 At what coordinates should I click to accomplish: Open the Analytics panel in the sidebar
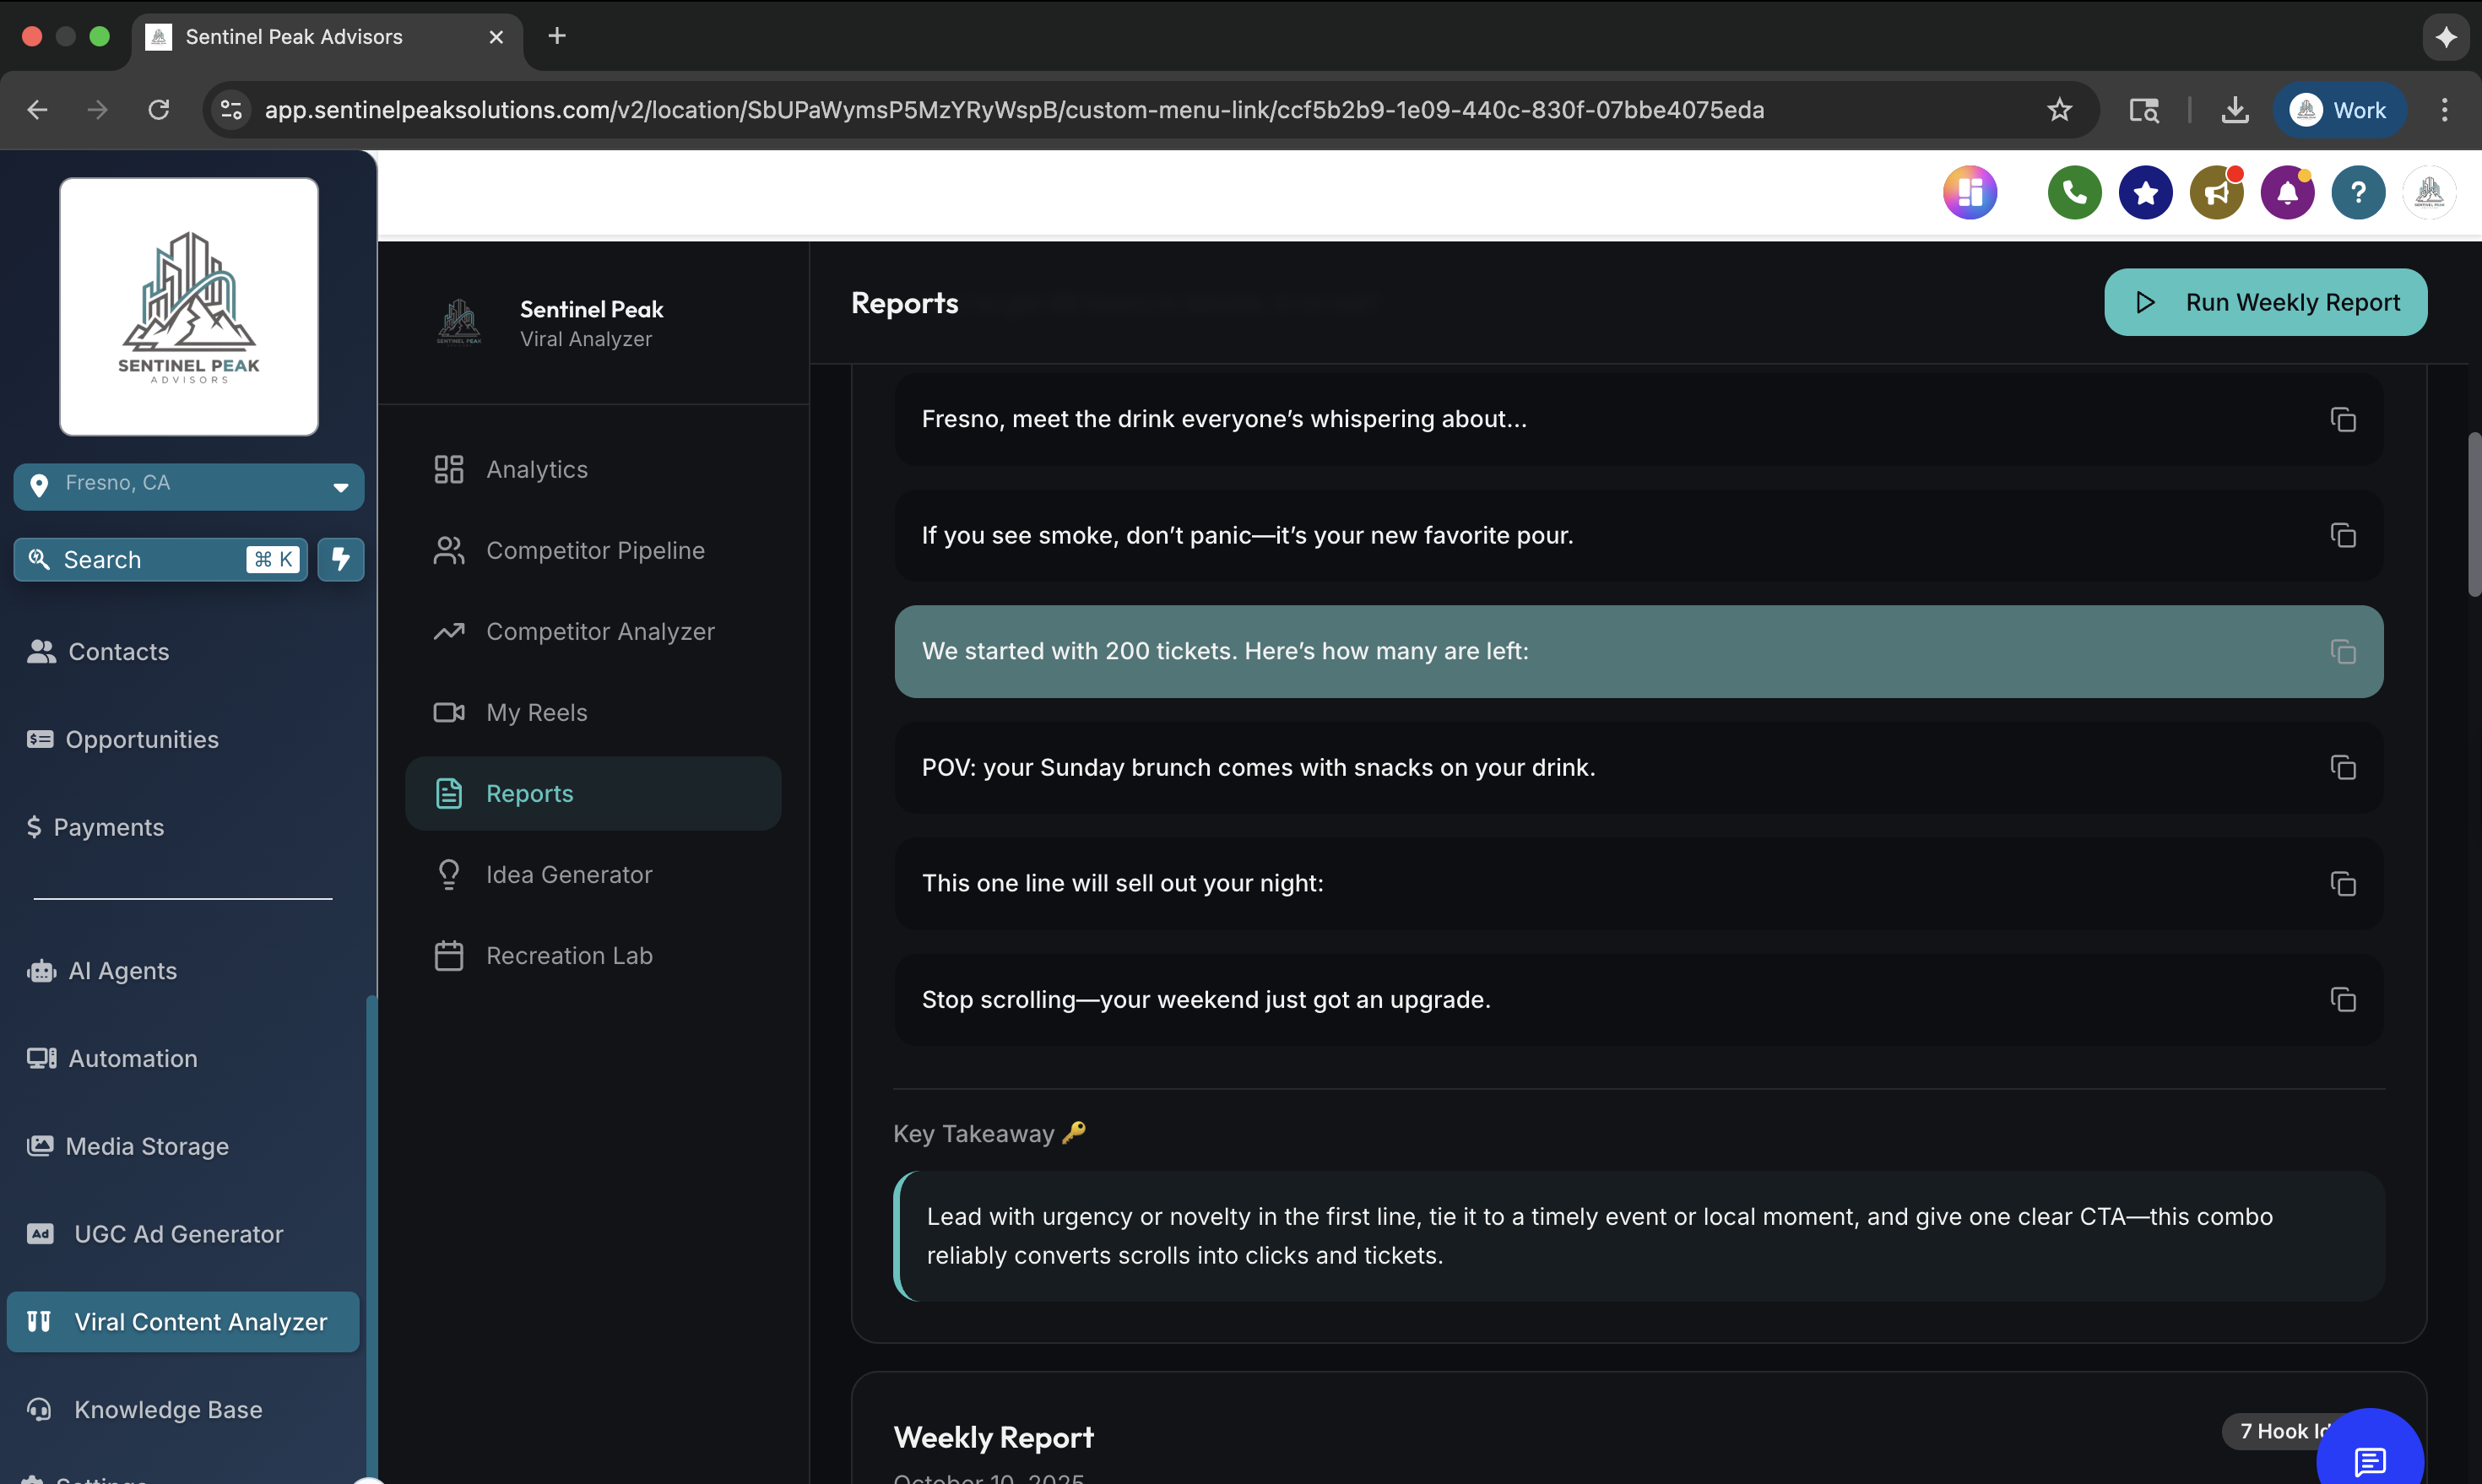(x=537, y=469)
